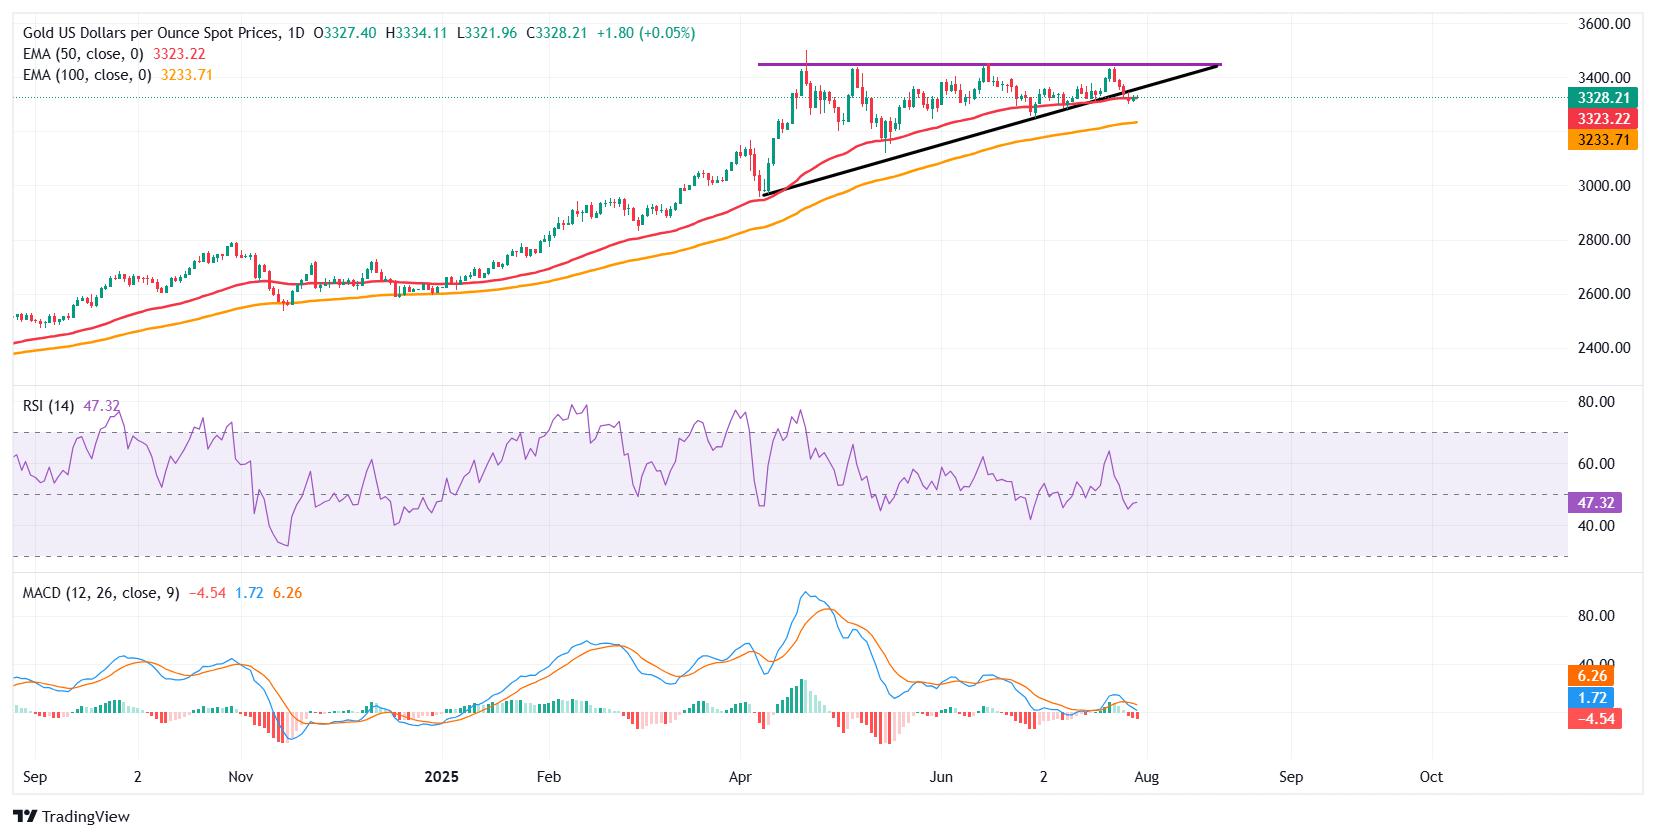Click the red -4.54 histogram tag
This screenshot has height=838, width=1656.
tap(1595, 719)
